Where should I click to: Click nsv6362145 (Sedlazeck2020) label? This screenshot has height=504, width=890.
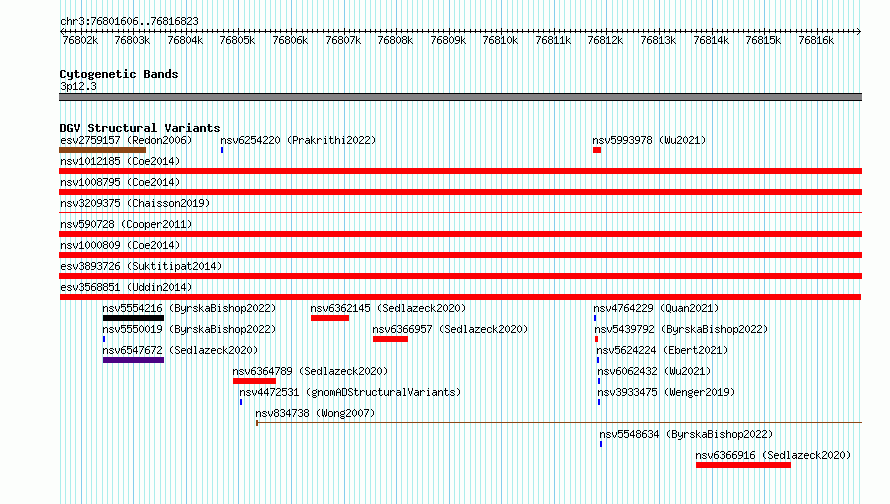tap(388, 308)
